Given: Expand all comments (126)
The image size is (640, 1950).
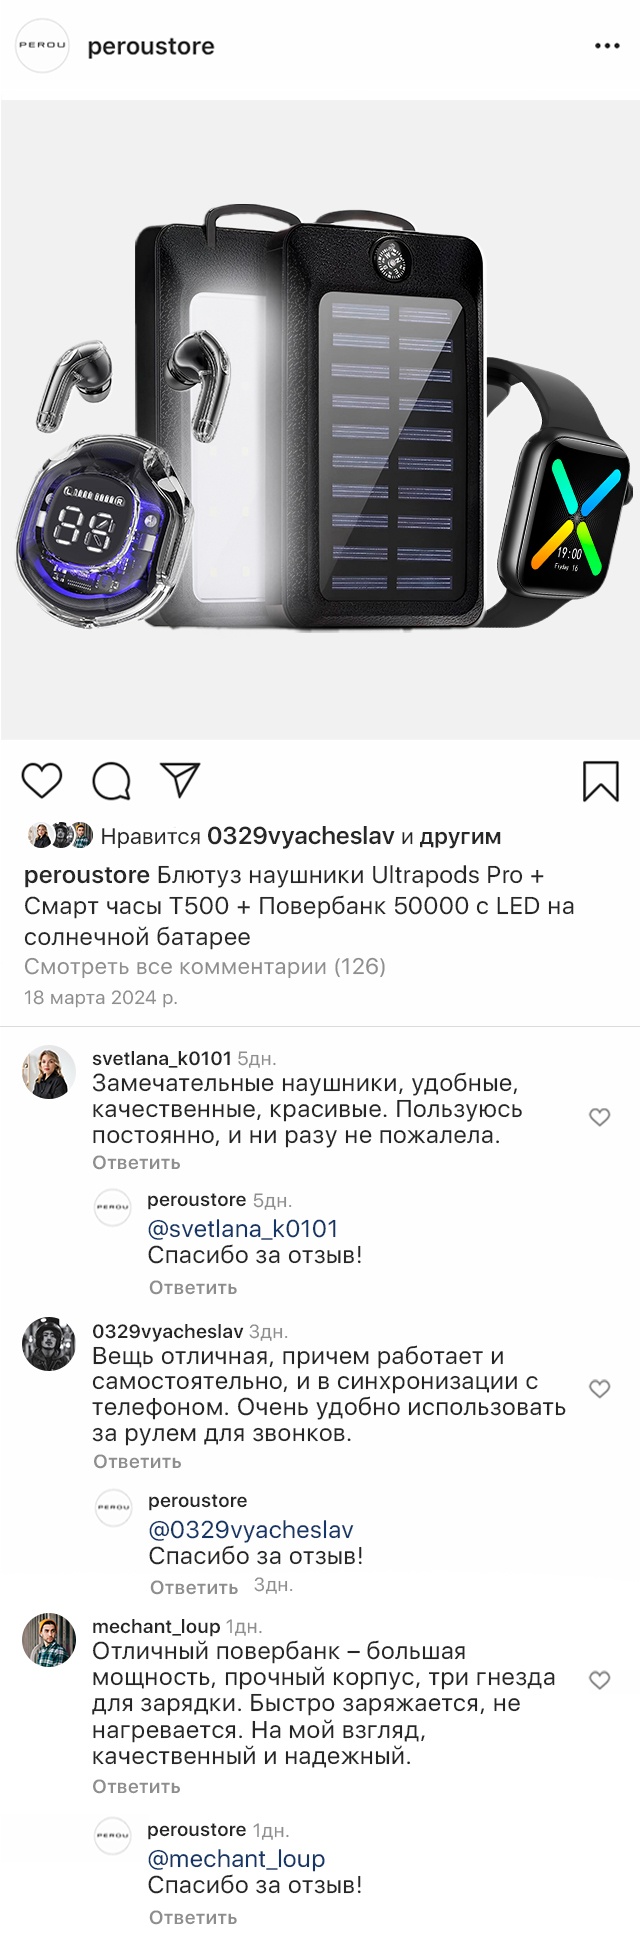Looking at the screenshot, I should 204,966.
